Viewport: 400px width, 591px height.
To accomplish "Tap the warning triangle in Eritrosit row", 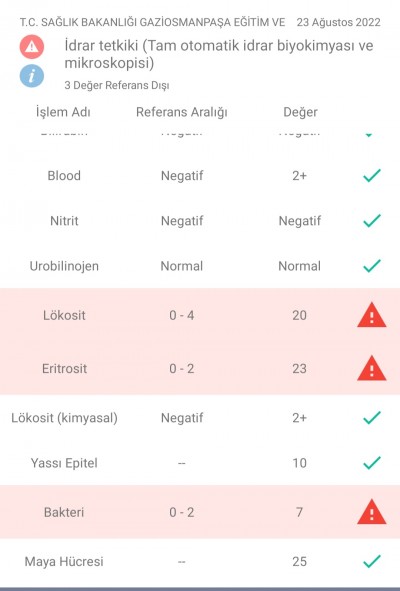I will pos(372,368).
